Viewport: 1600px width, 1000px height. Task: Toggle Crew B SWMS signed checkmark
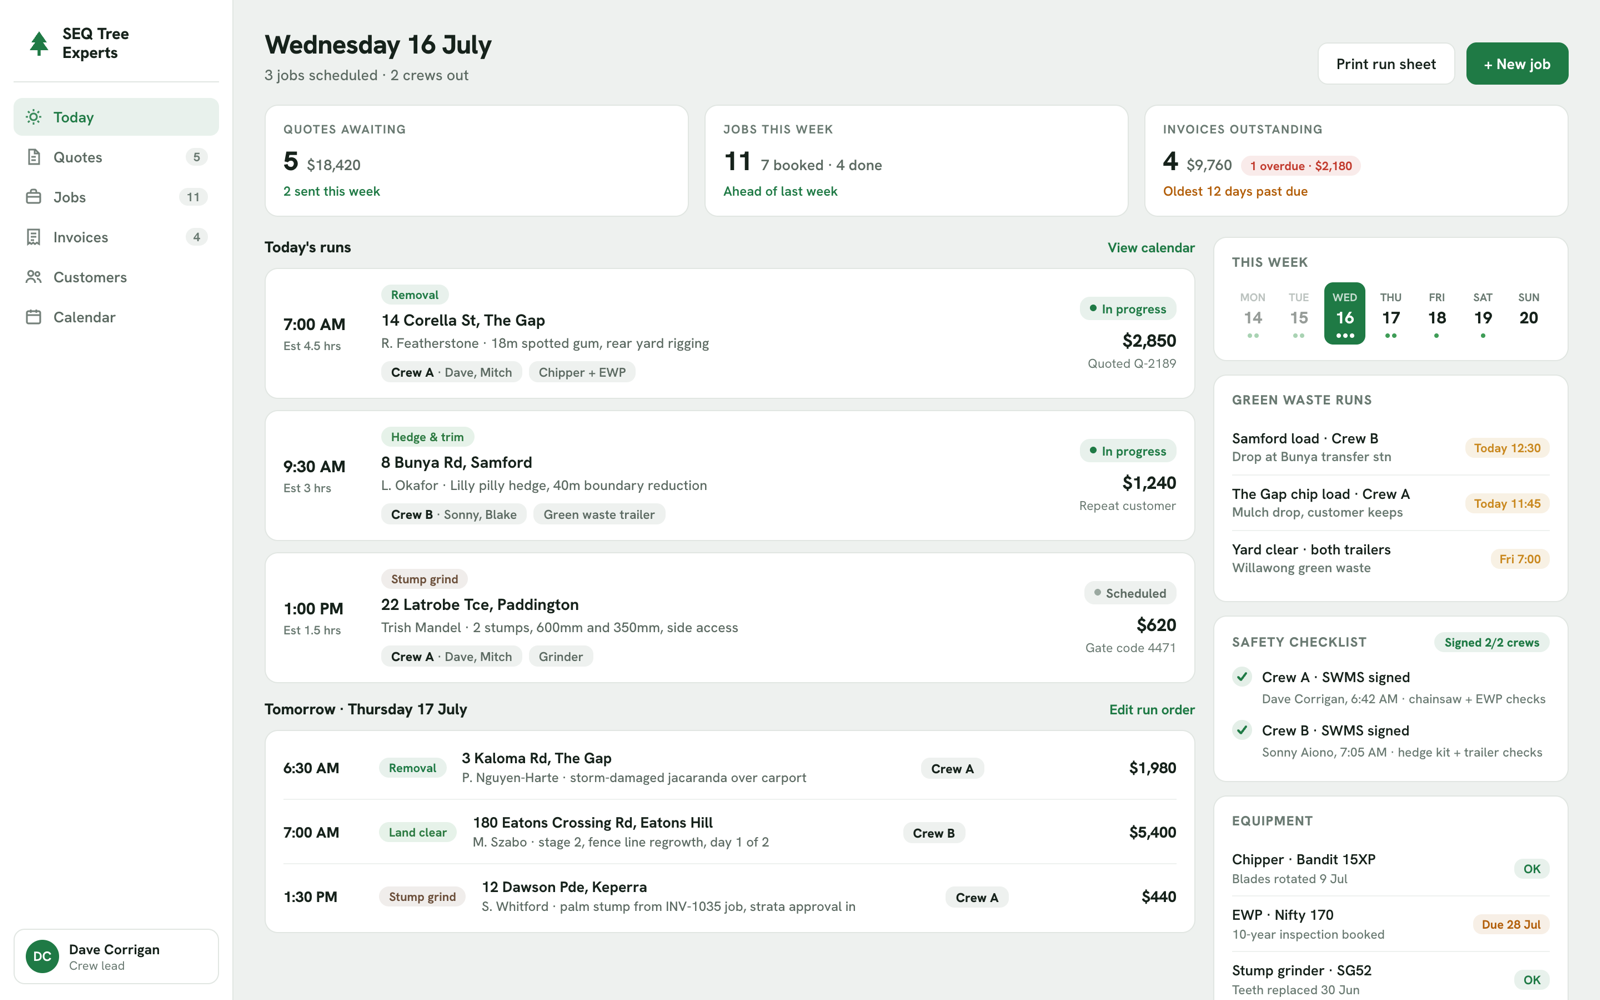pos(1242,730)
